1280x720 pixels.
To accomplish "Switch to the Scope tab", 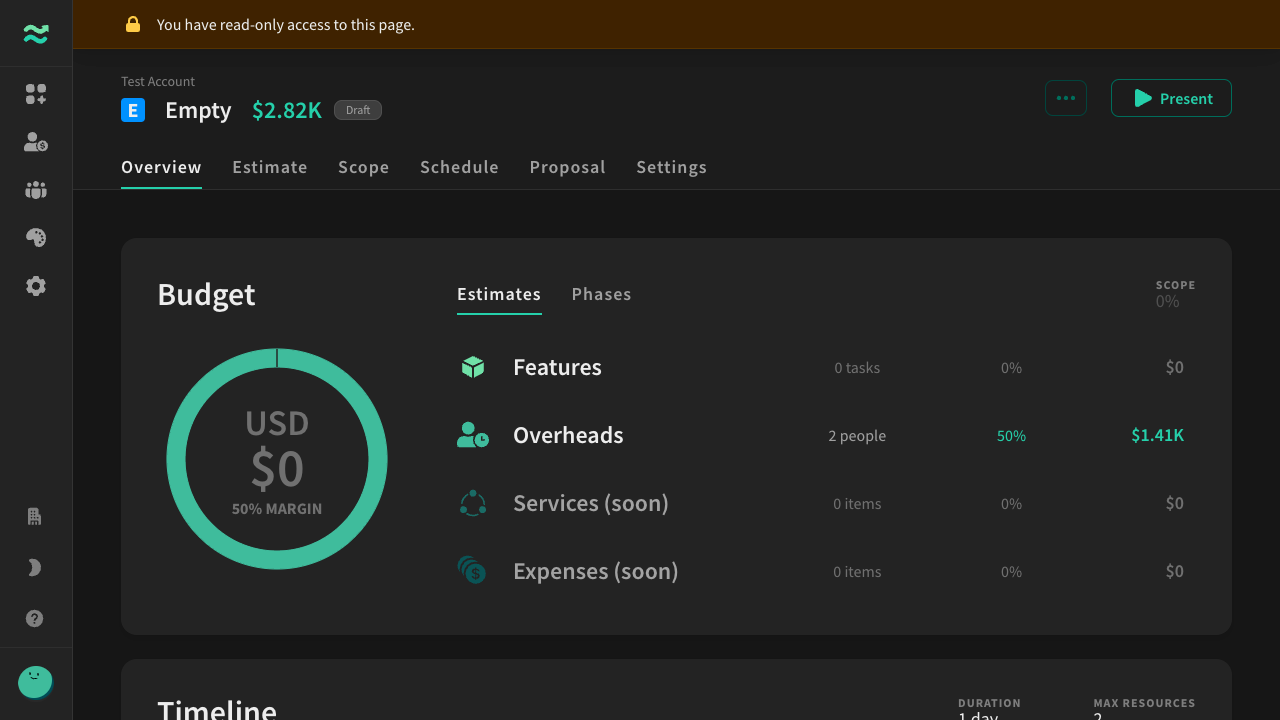I will pyautogui.click(x=364, y=167).
